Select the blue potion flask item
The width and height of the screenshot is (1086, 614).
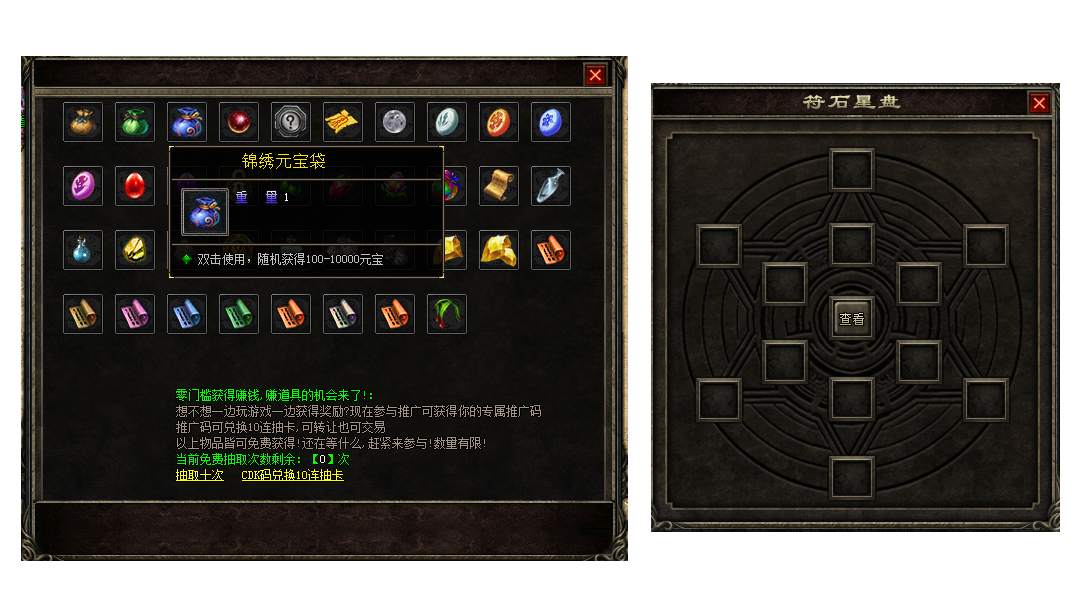pyautogui.click(x=83, y=250)
